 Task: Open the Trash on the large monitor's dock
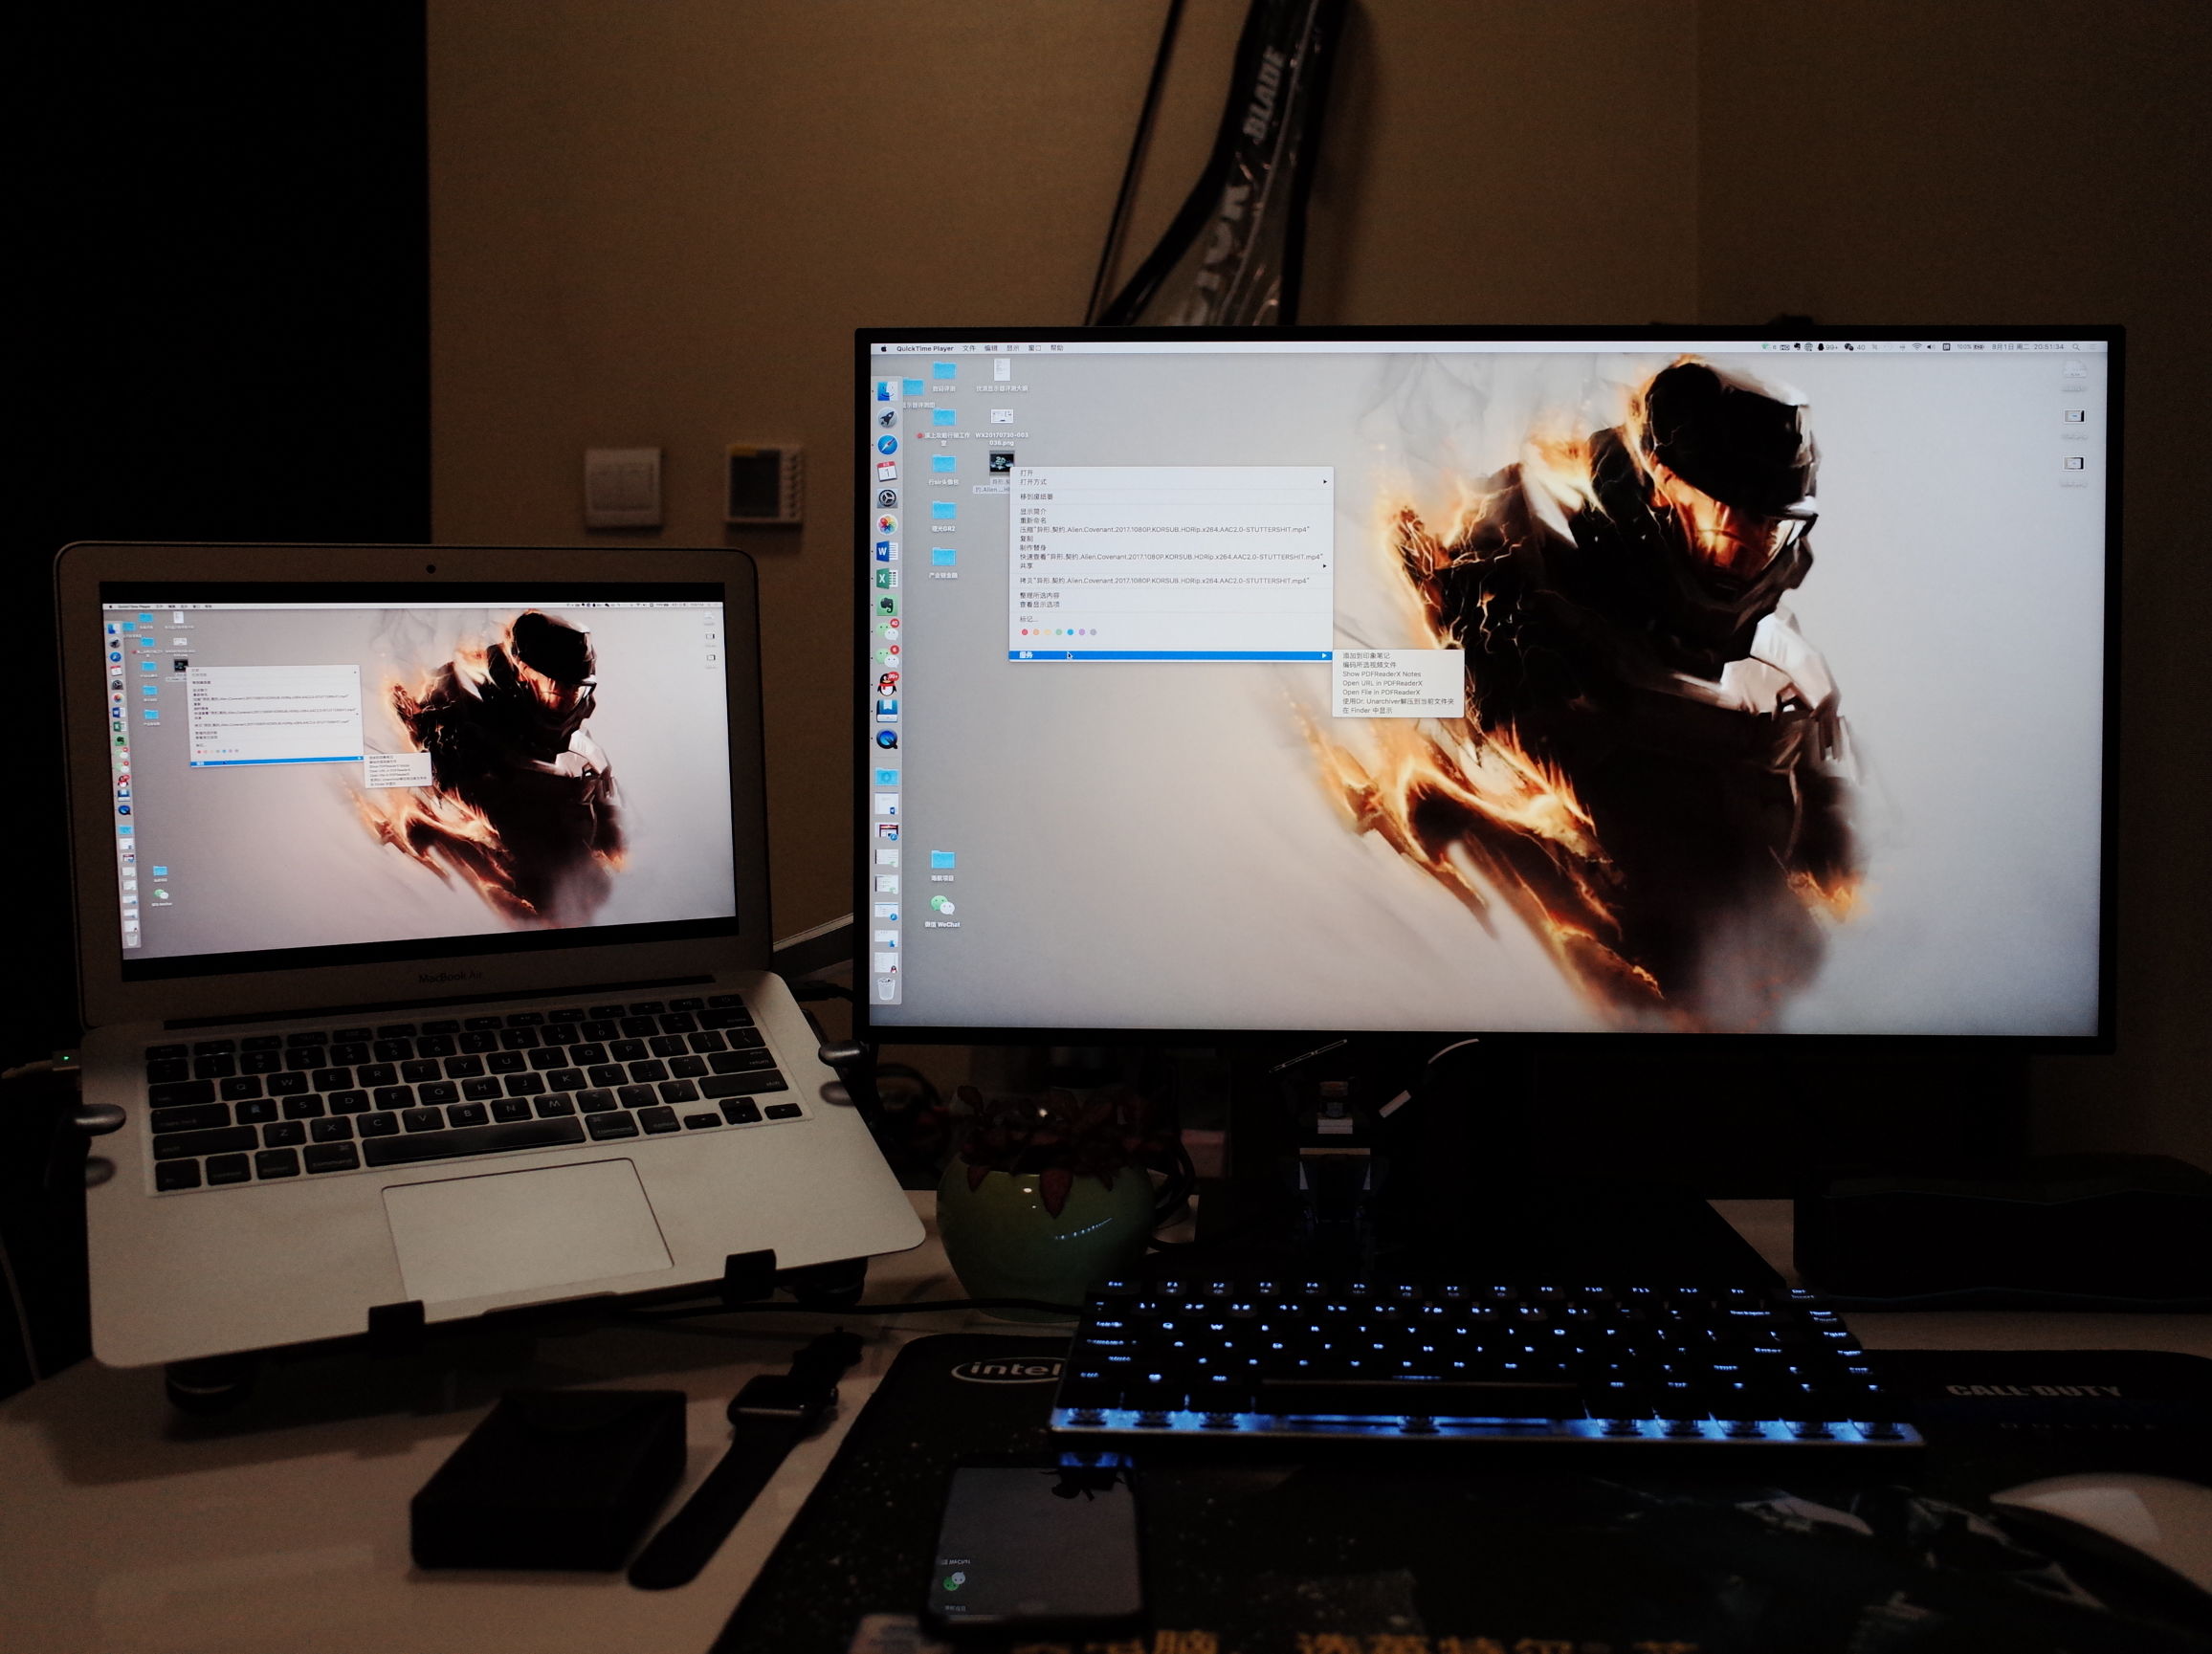[x=886, y=989]
